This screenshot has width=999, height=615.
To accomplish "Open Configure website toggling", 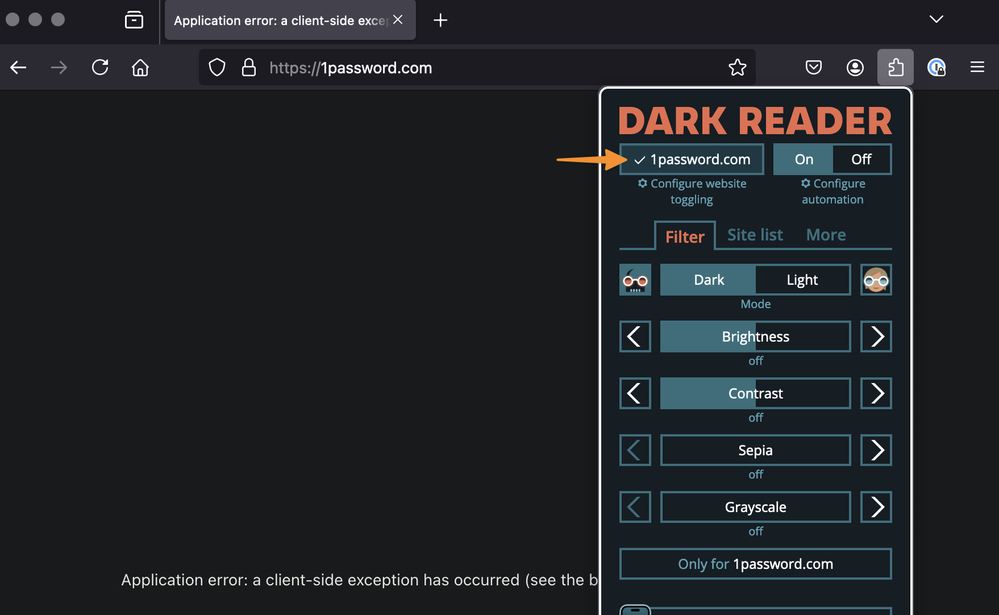I will 692,191.
